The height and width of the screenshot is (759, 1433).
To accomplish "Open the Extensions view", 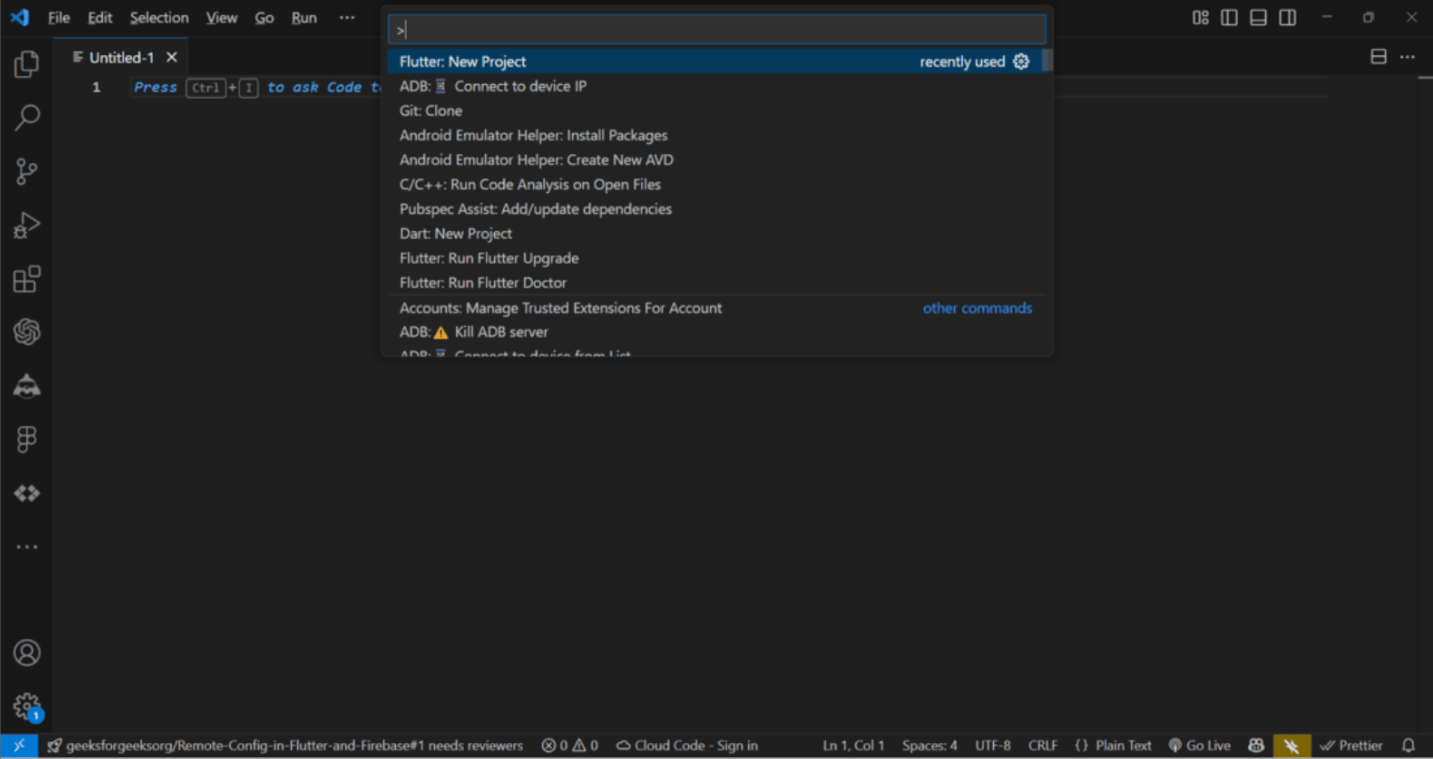I will point(27,279).
